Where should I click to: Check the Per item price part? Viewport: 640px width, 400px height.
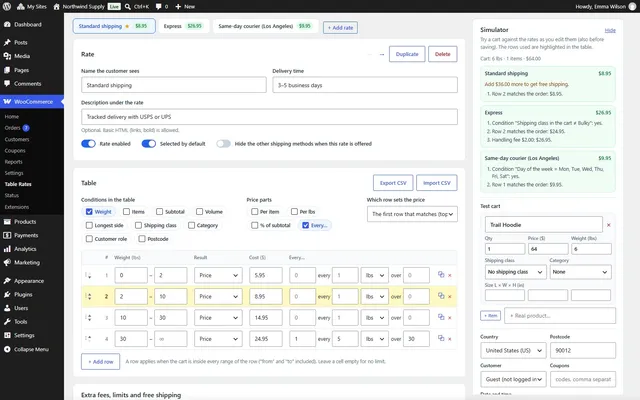[255, 211]
